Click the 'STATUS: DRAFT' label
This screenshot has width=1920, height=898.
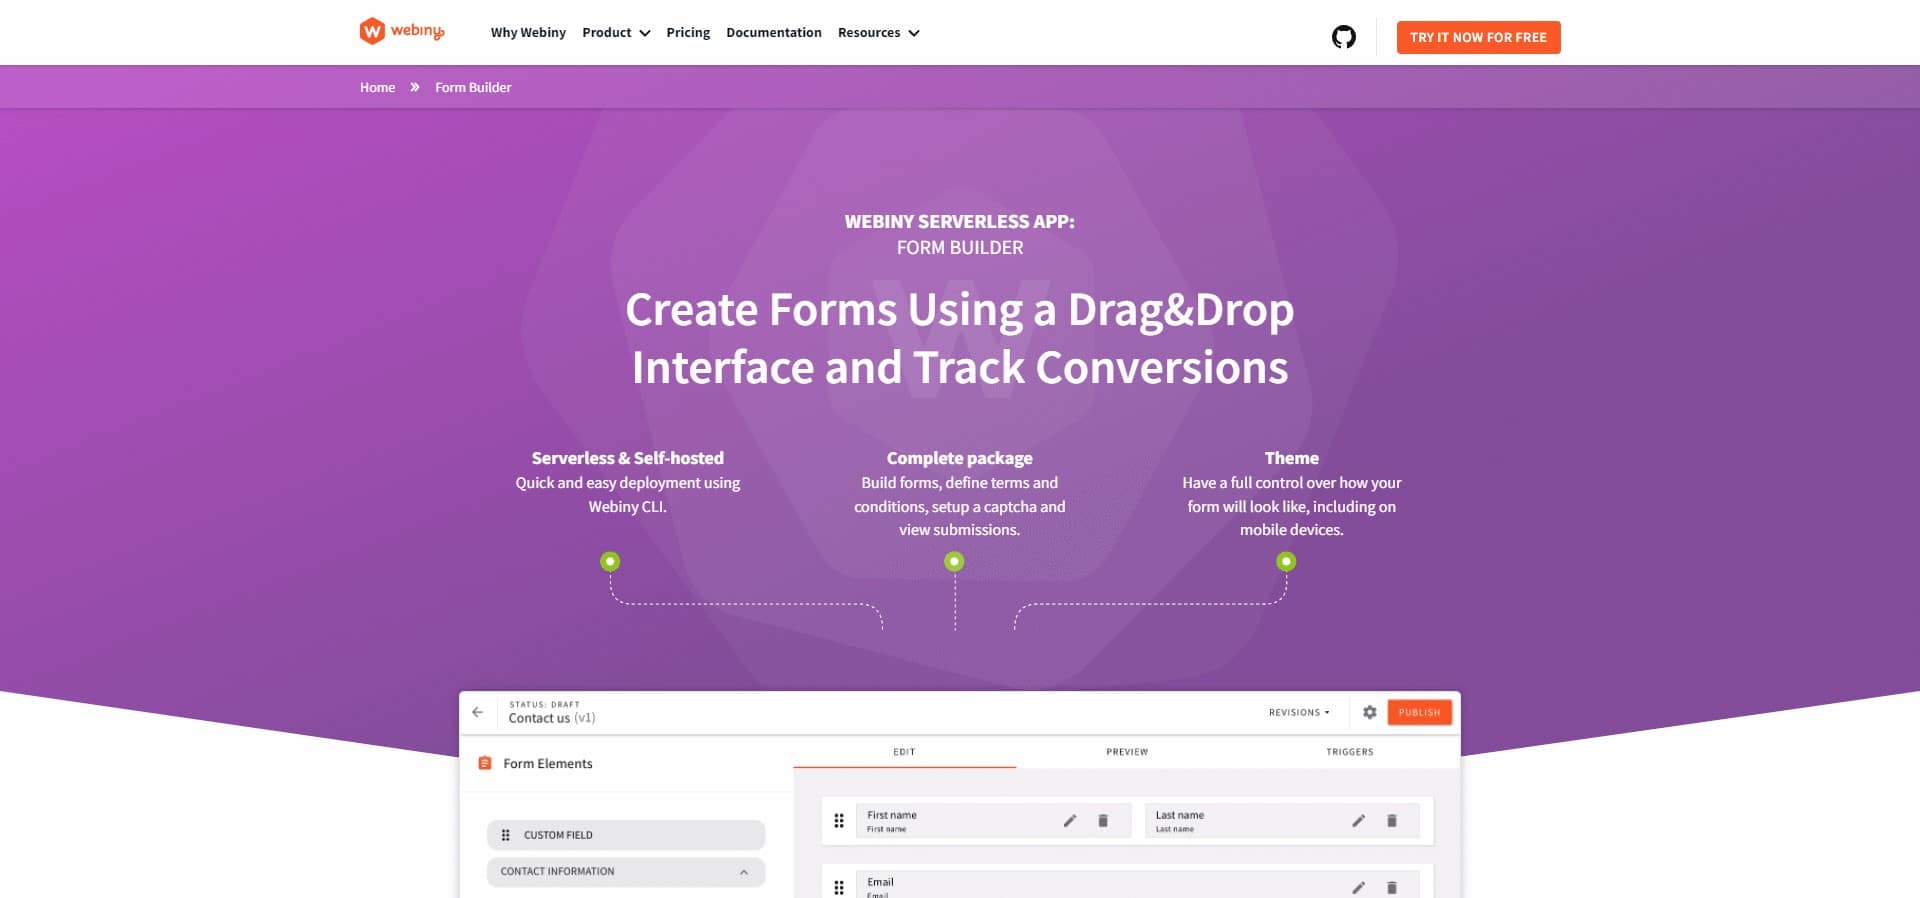(544, 704)
